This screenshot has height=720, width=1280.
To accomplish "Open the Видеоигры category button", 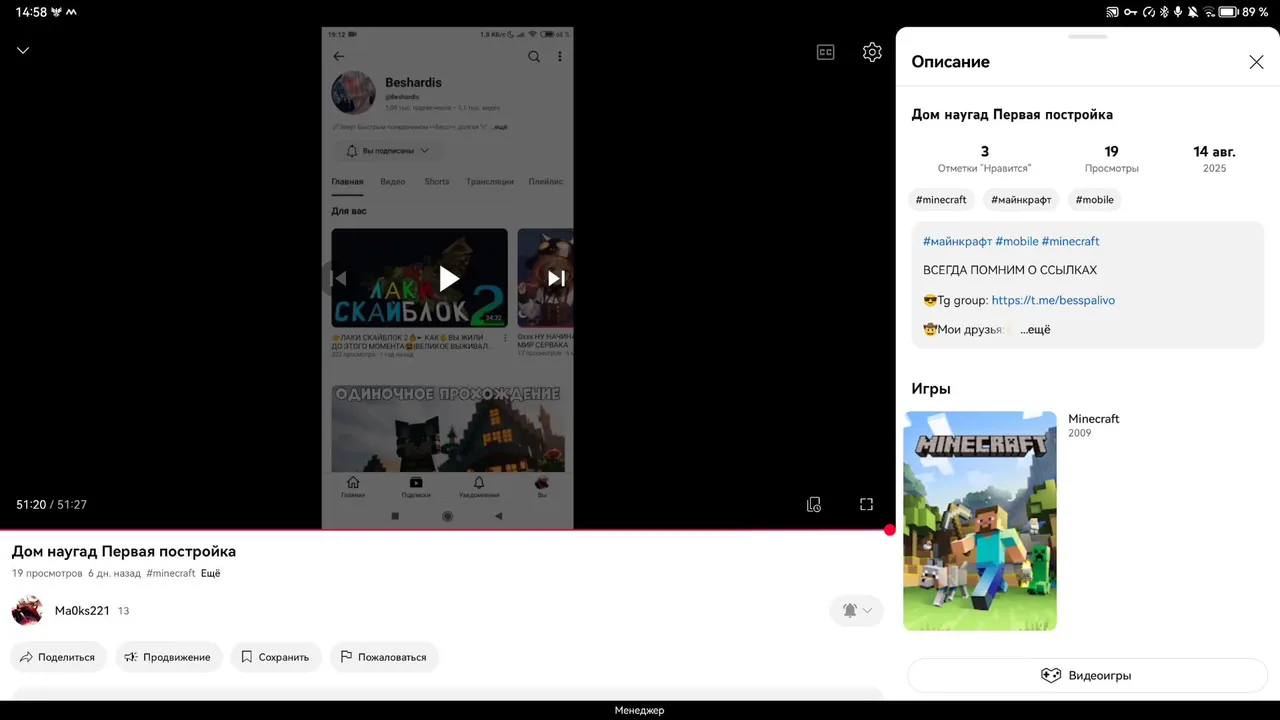I will [1087, 675].
